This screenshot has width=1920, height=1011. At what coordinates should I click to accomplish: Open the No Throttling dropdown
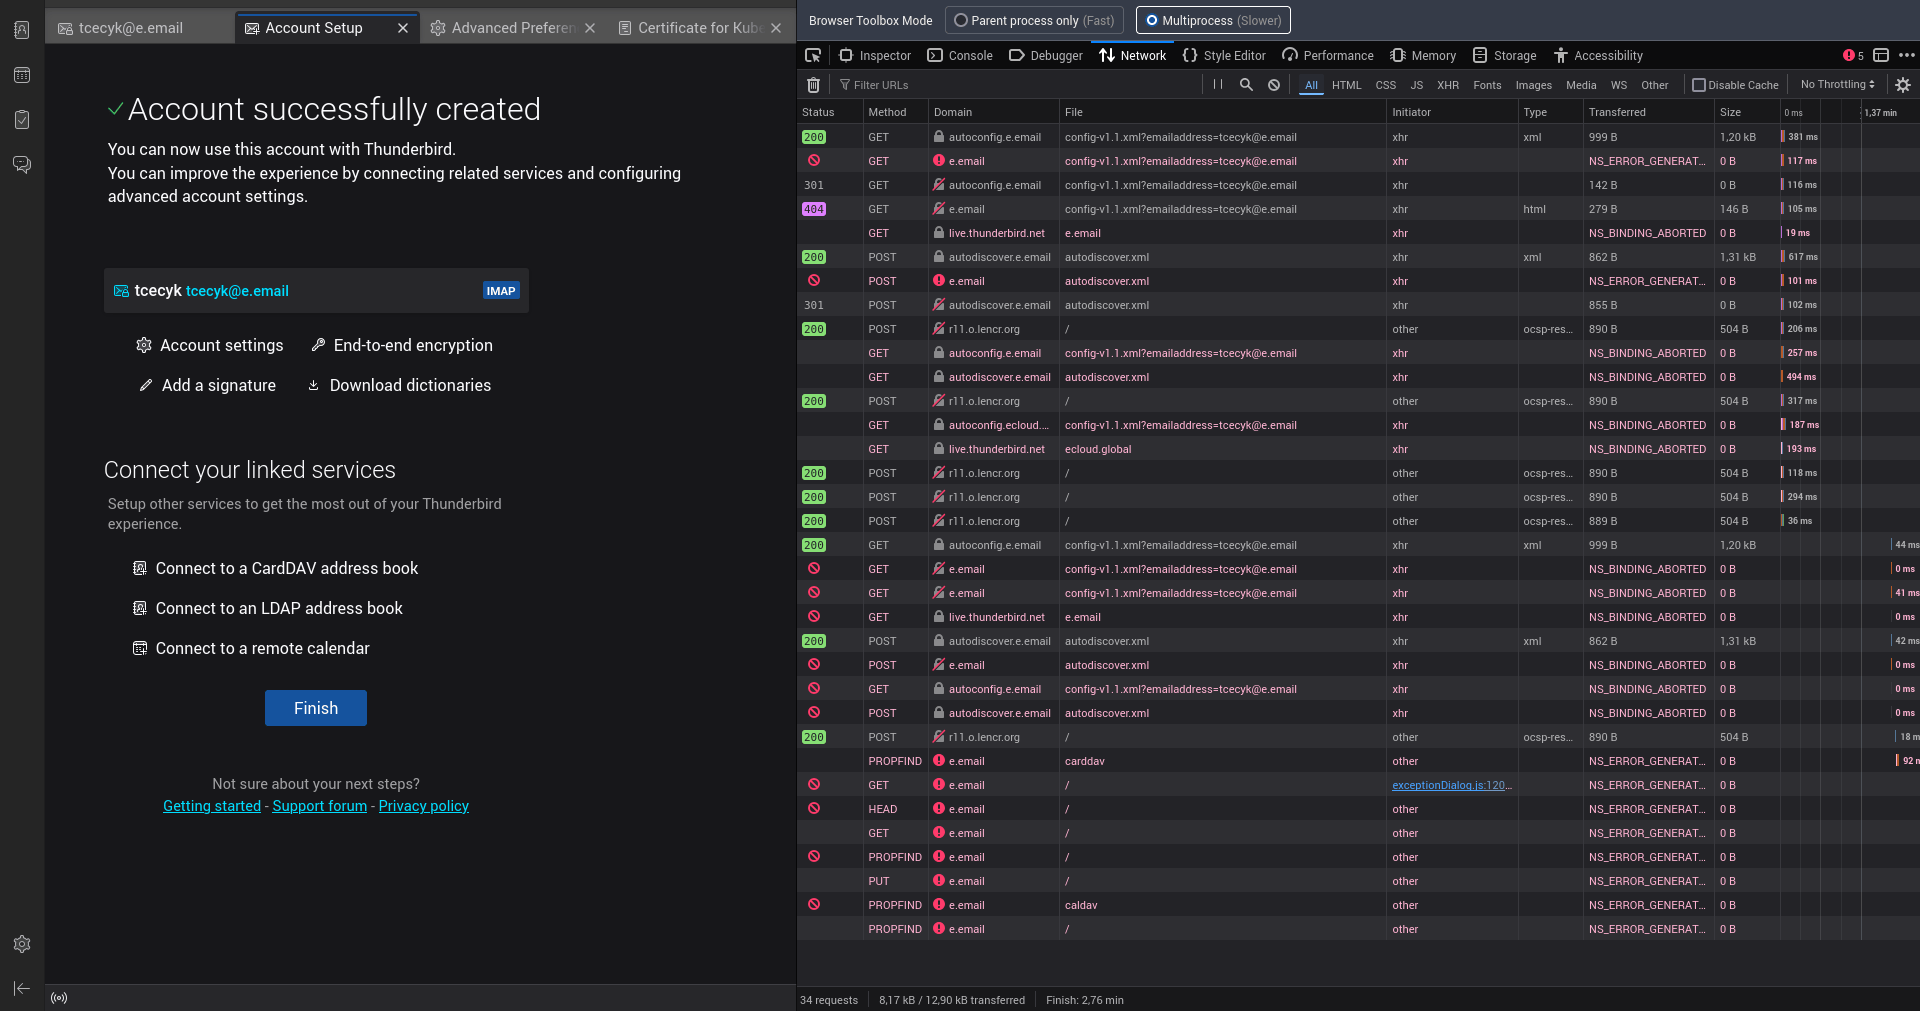point(1837,85)
